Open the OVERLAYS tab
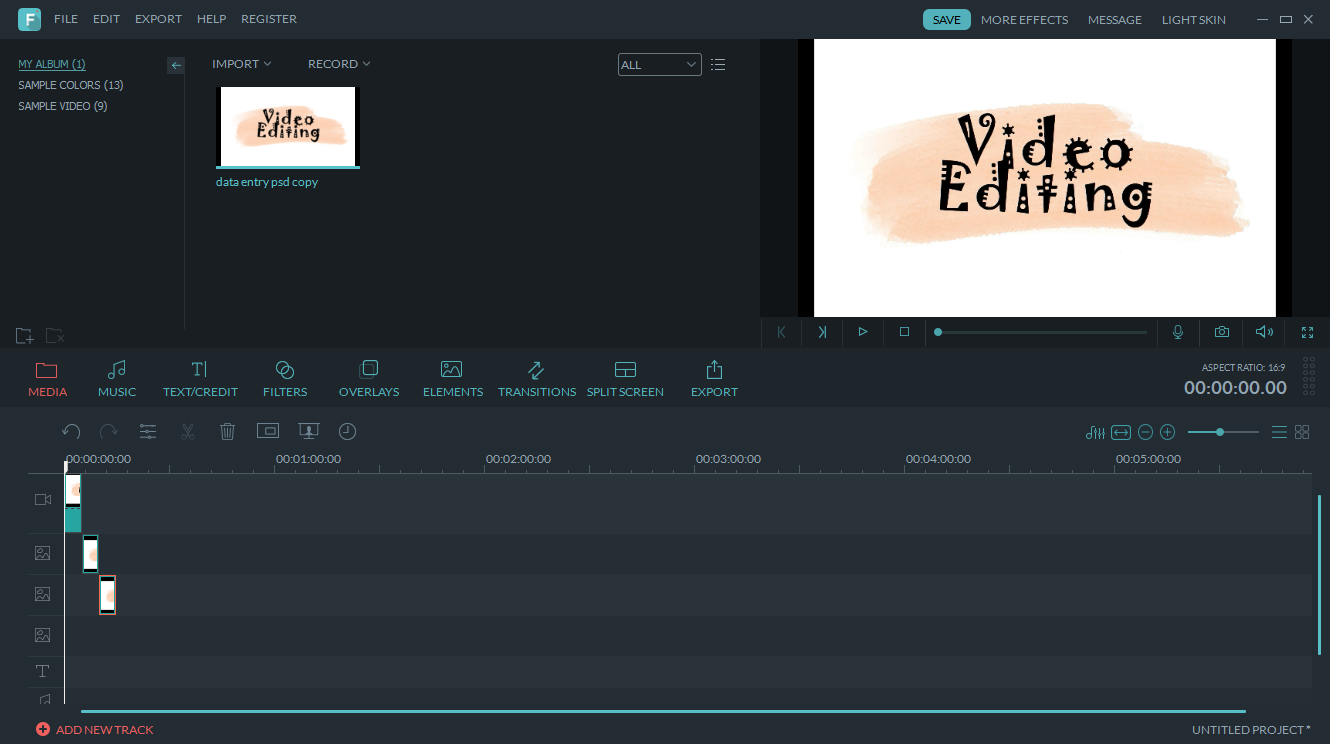Image resolution: width=1330 pixels, height=744 pixels. pyautogui.click(x=369, y=379)
